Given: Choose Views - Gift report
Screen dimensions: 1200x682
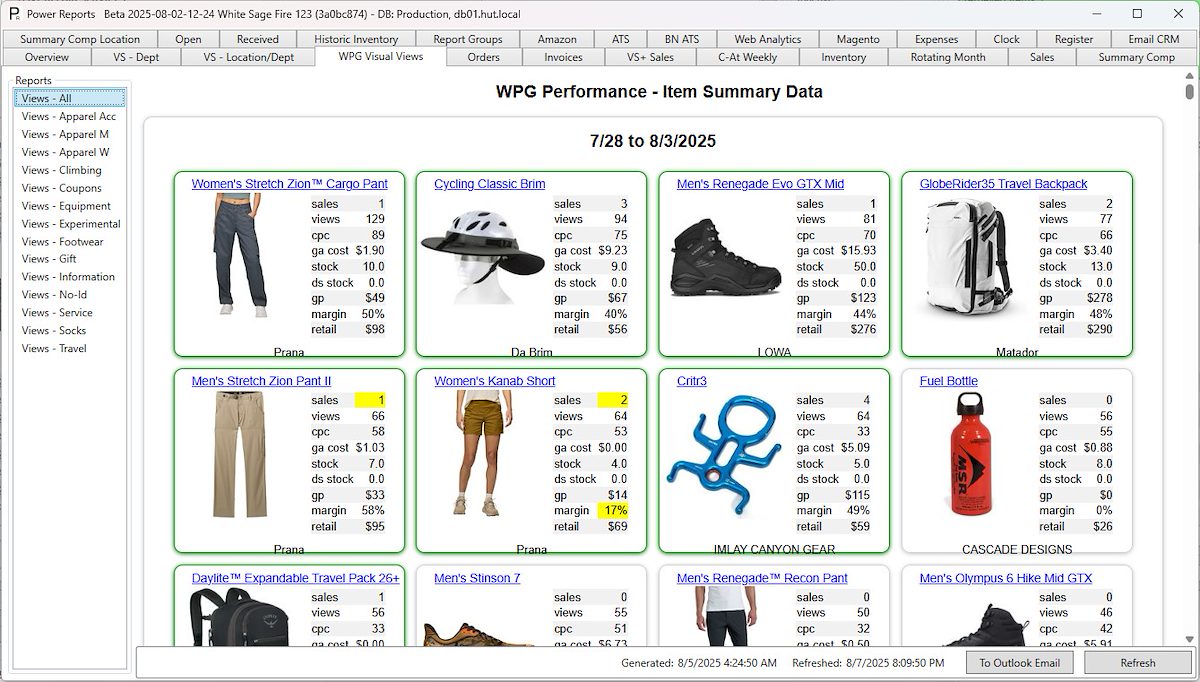Looking at the screenshot, I should pyautogui.click(x=69, y=259).
